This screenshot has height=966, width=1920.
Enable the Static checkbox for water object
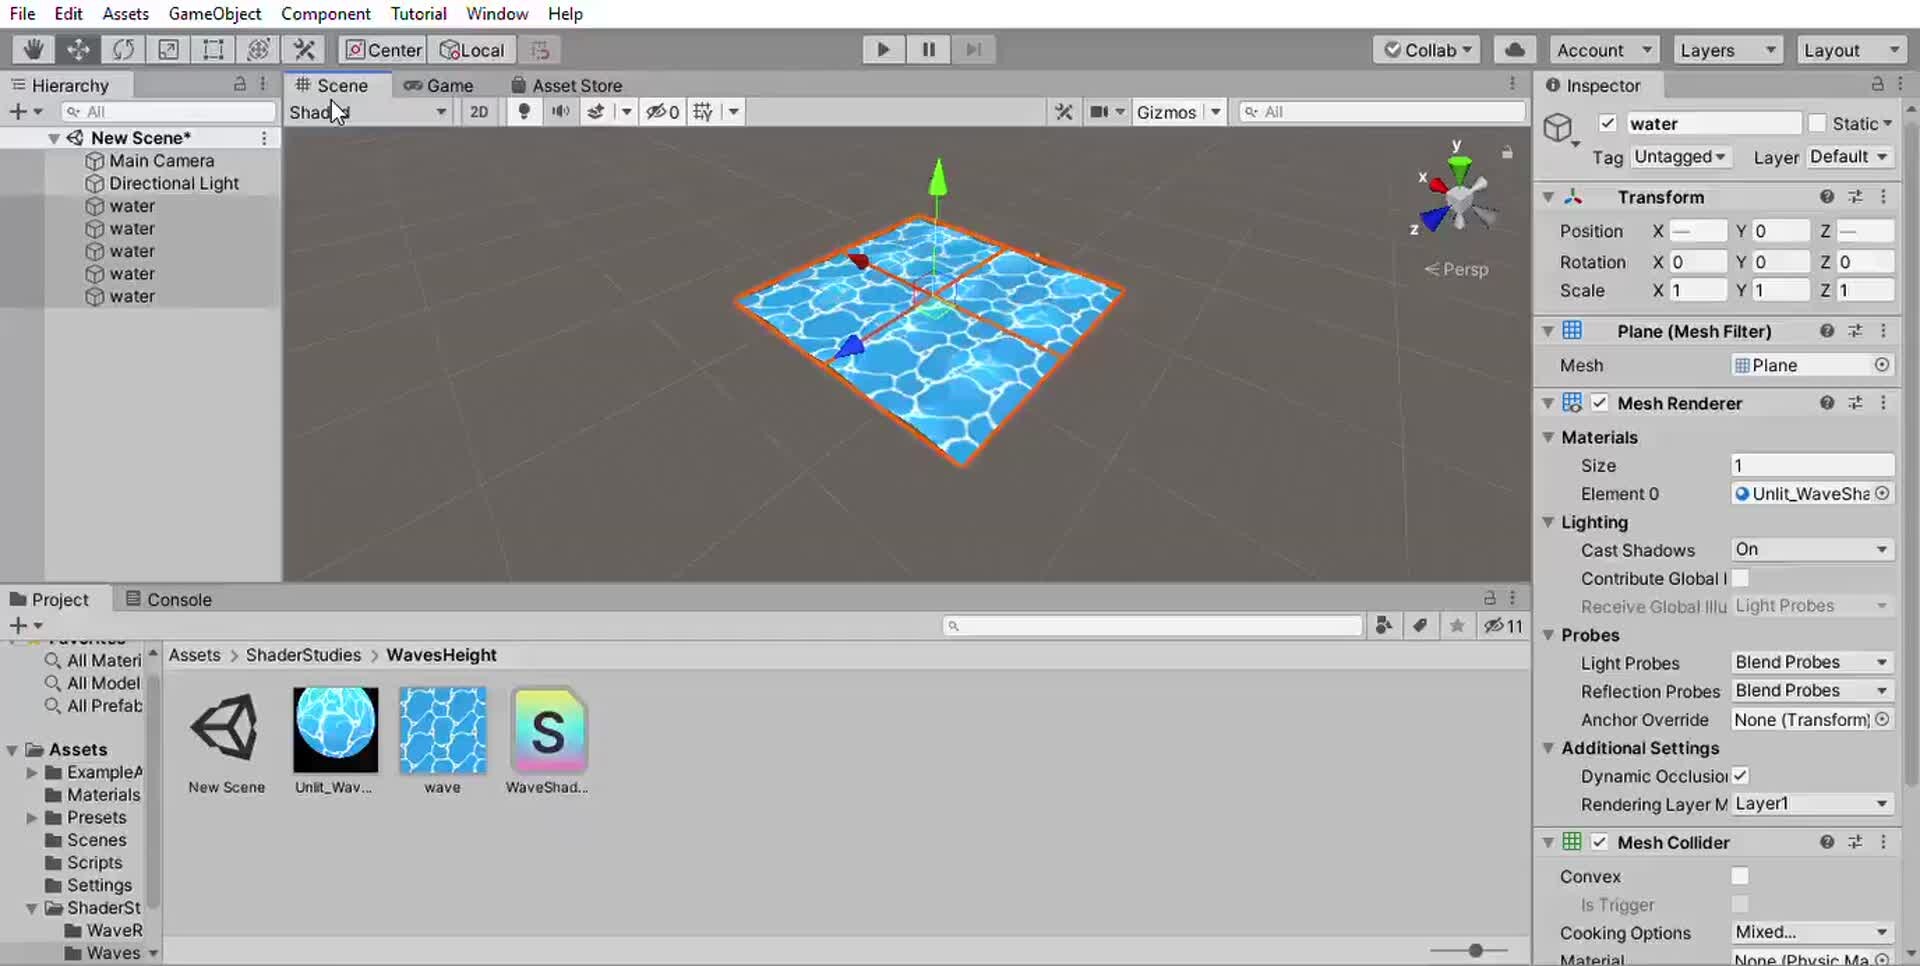coord(1818,123)
